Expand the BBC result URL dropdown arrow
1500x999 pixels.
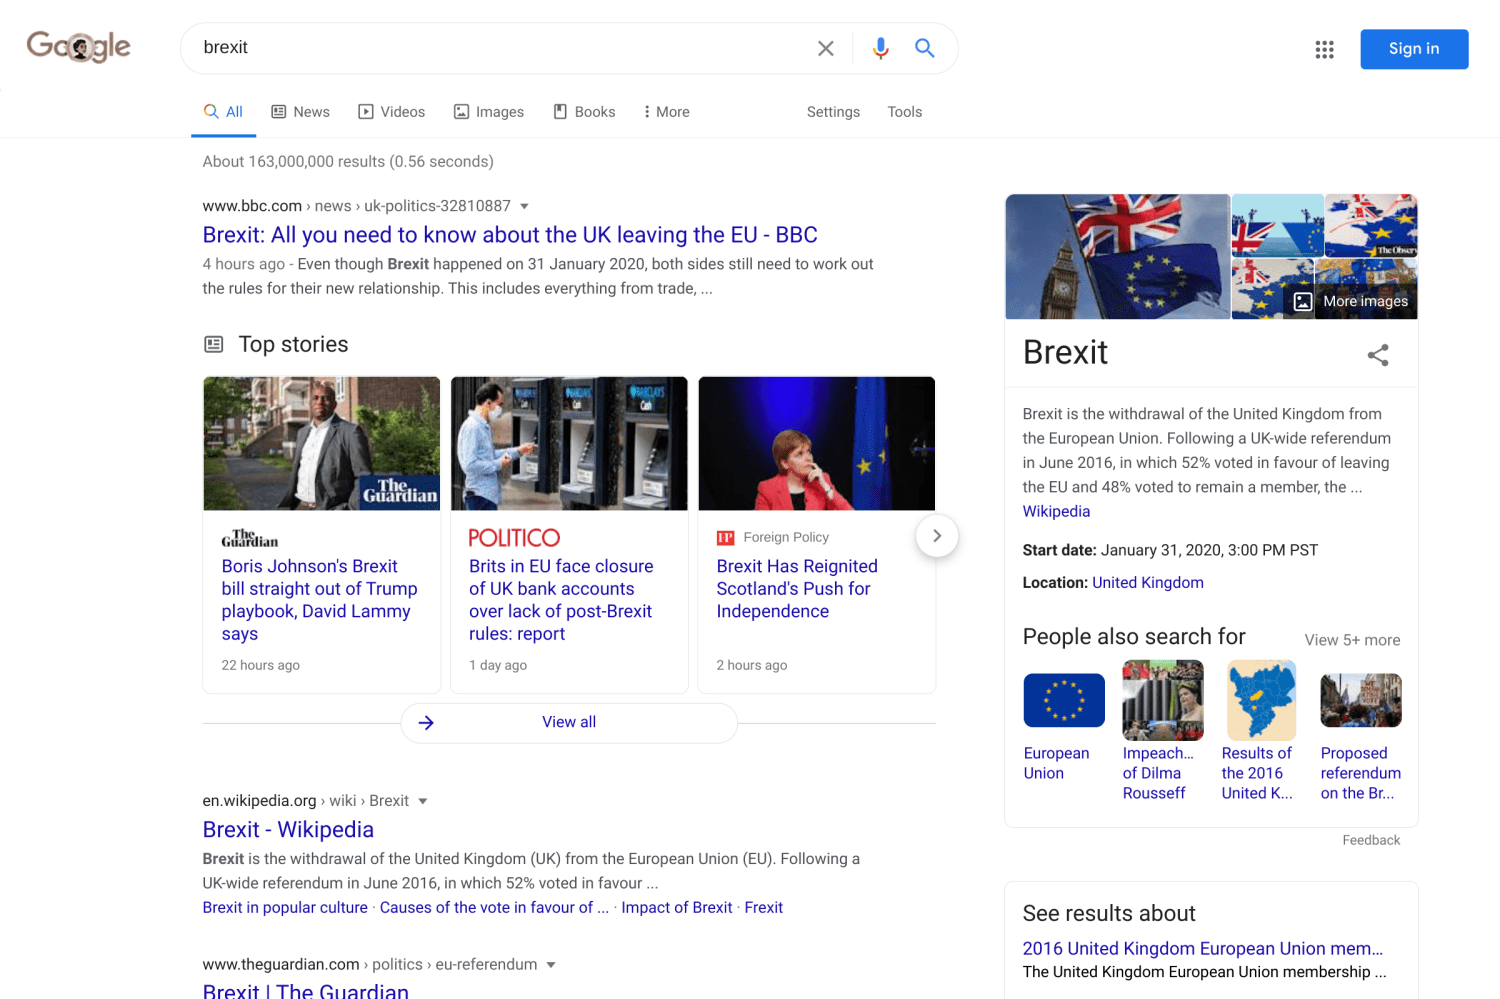[524, 206]
